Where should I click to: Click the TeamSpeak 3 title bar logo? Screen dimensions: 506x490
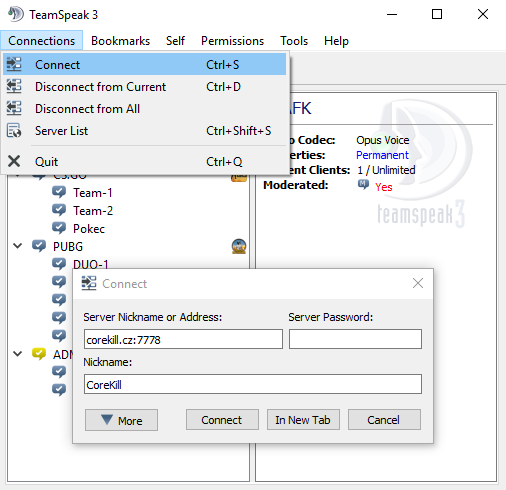pos(16,14)
